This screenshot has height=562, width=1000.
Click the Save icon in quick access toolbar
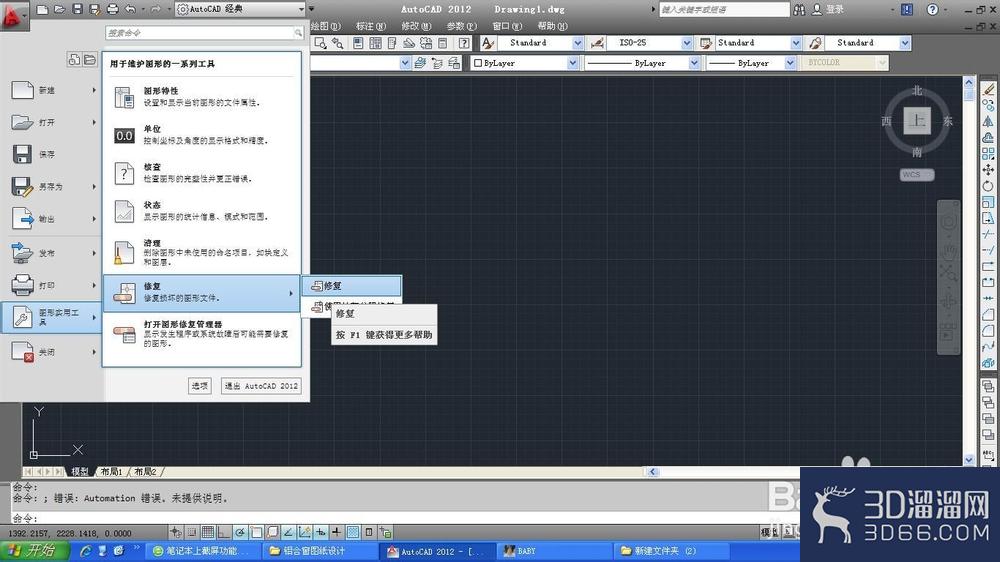[x=77, y=9]
